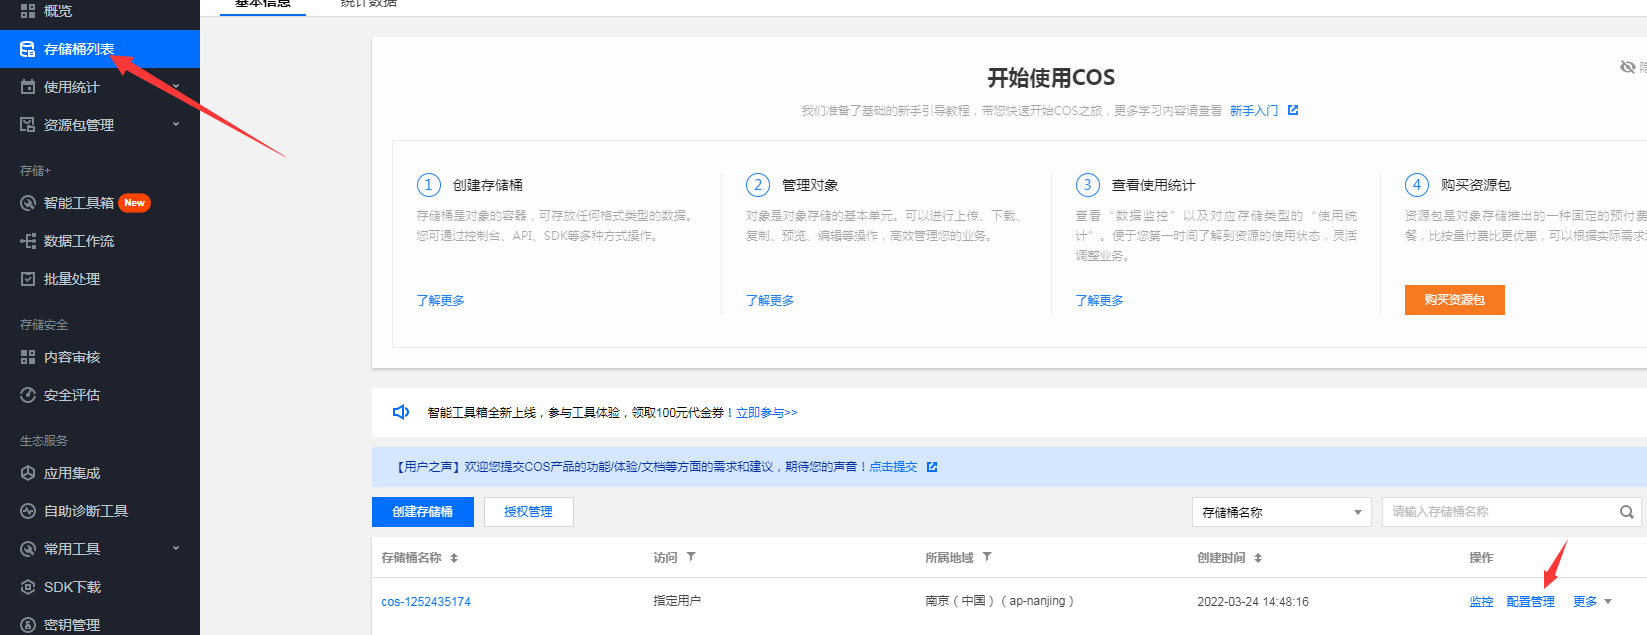1647x635 pixels.
Task: Expand the 使用统计 sidebar menu
Action: pos(176,87)
